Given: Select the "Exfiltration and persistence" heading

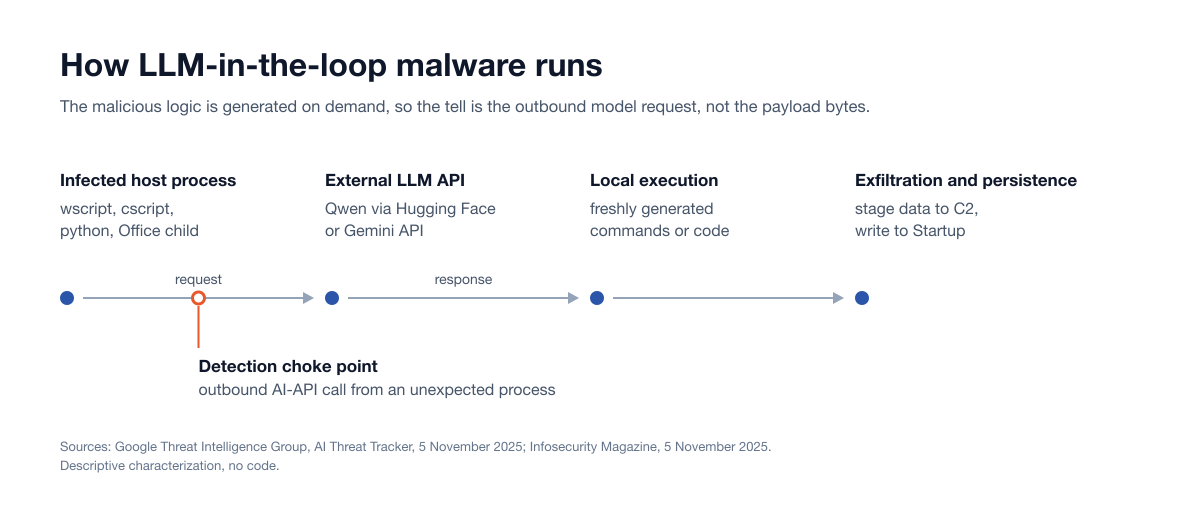Looking at the screenshot, I should tap(966, 181).
